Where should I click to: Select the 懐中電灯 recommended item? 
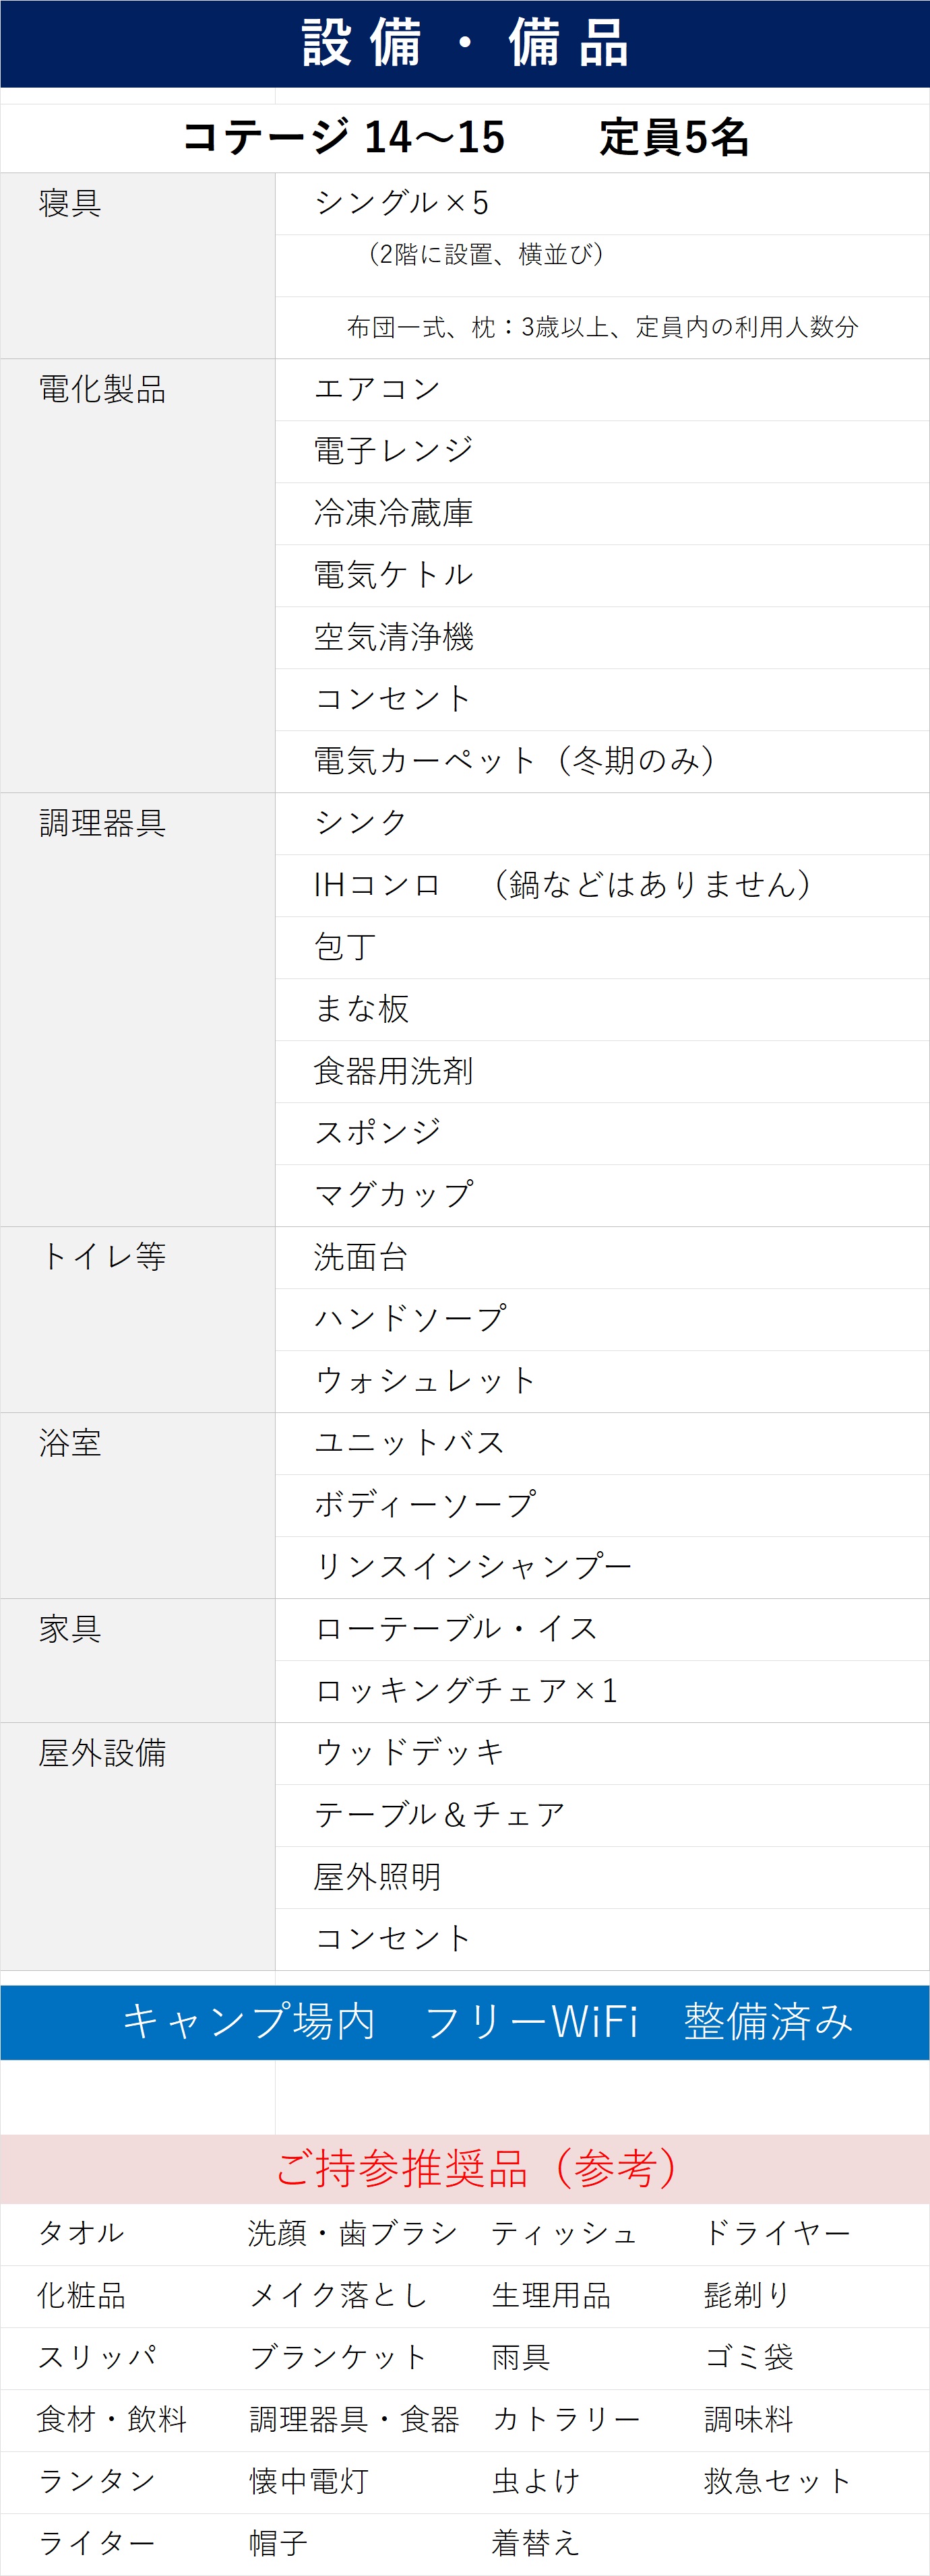pos(309,2481)
